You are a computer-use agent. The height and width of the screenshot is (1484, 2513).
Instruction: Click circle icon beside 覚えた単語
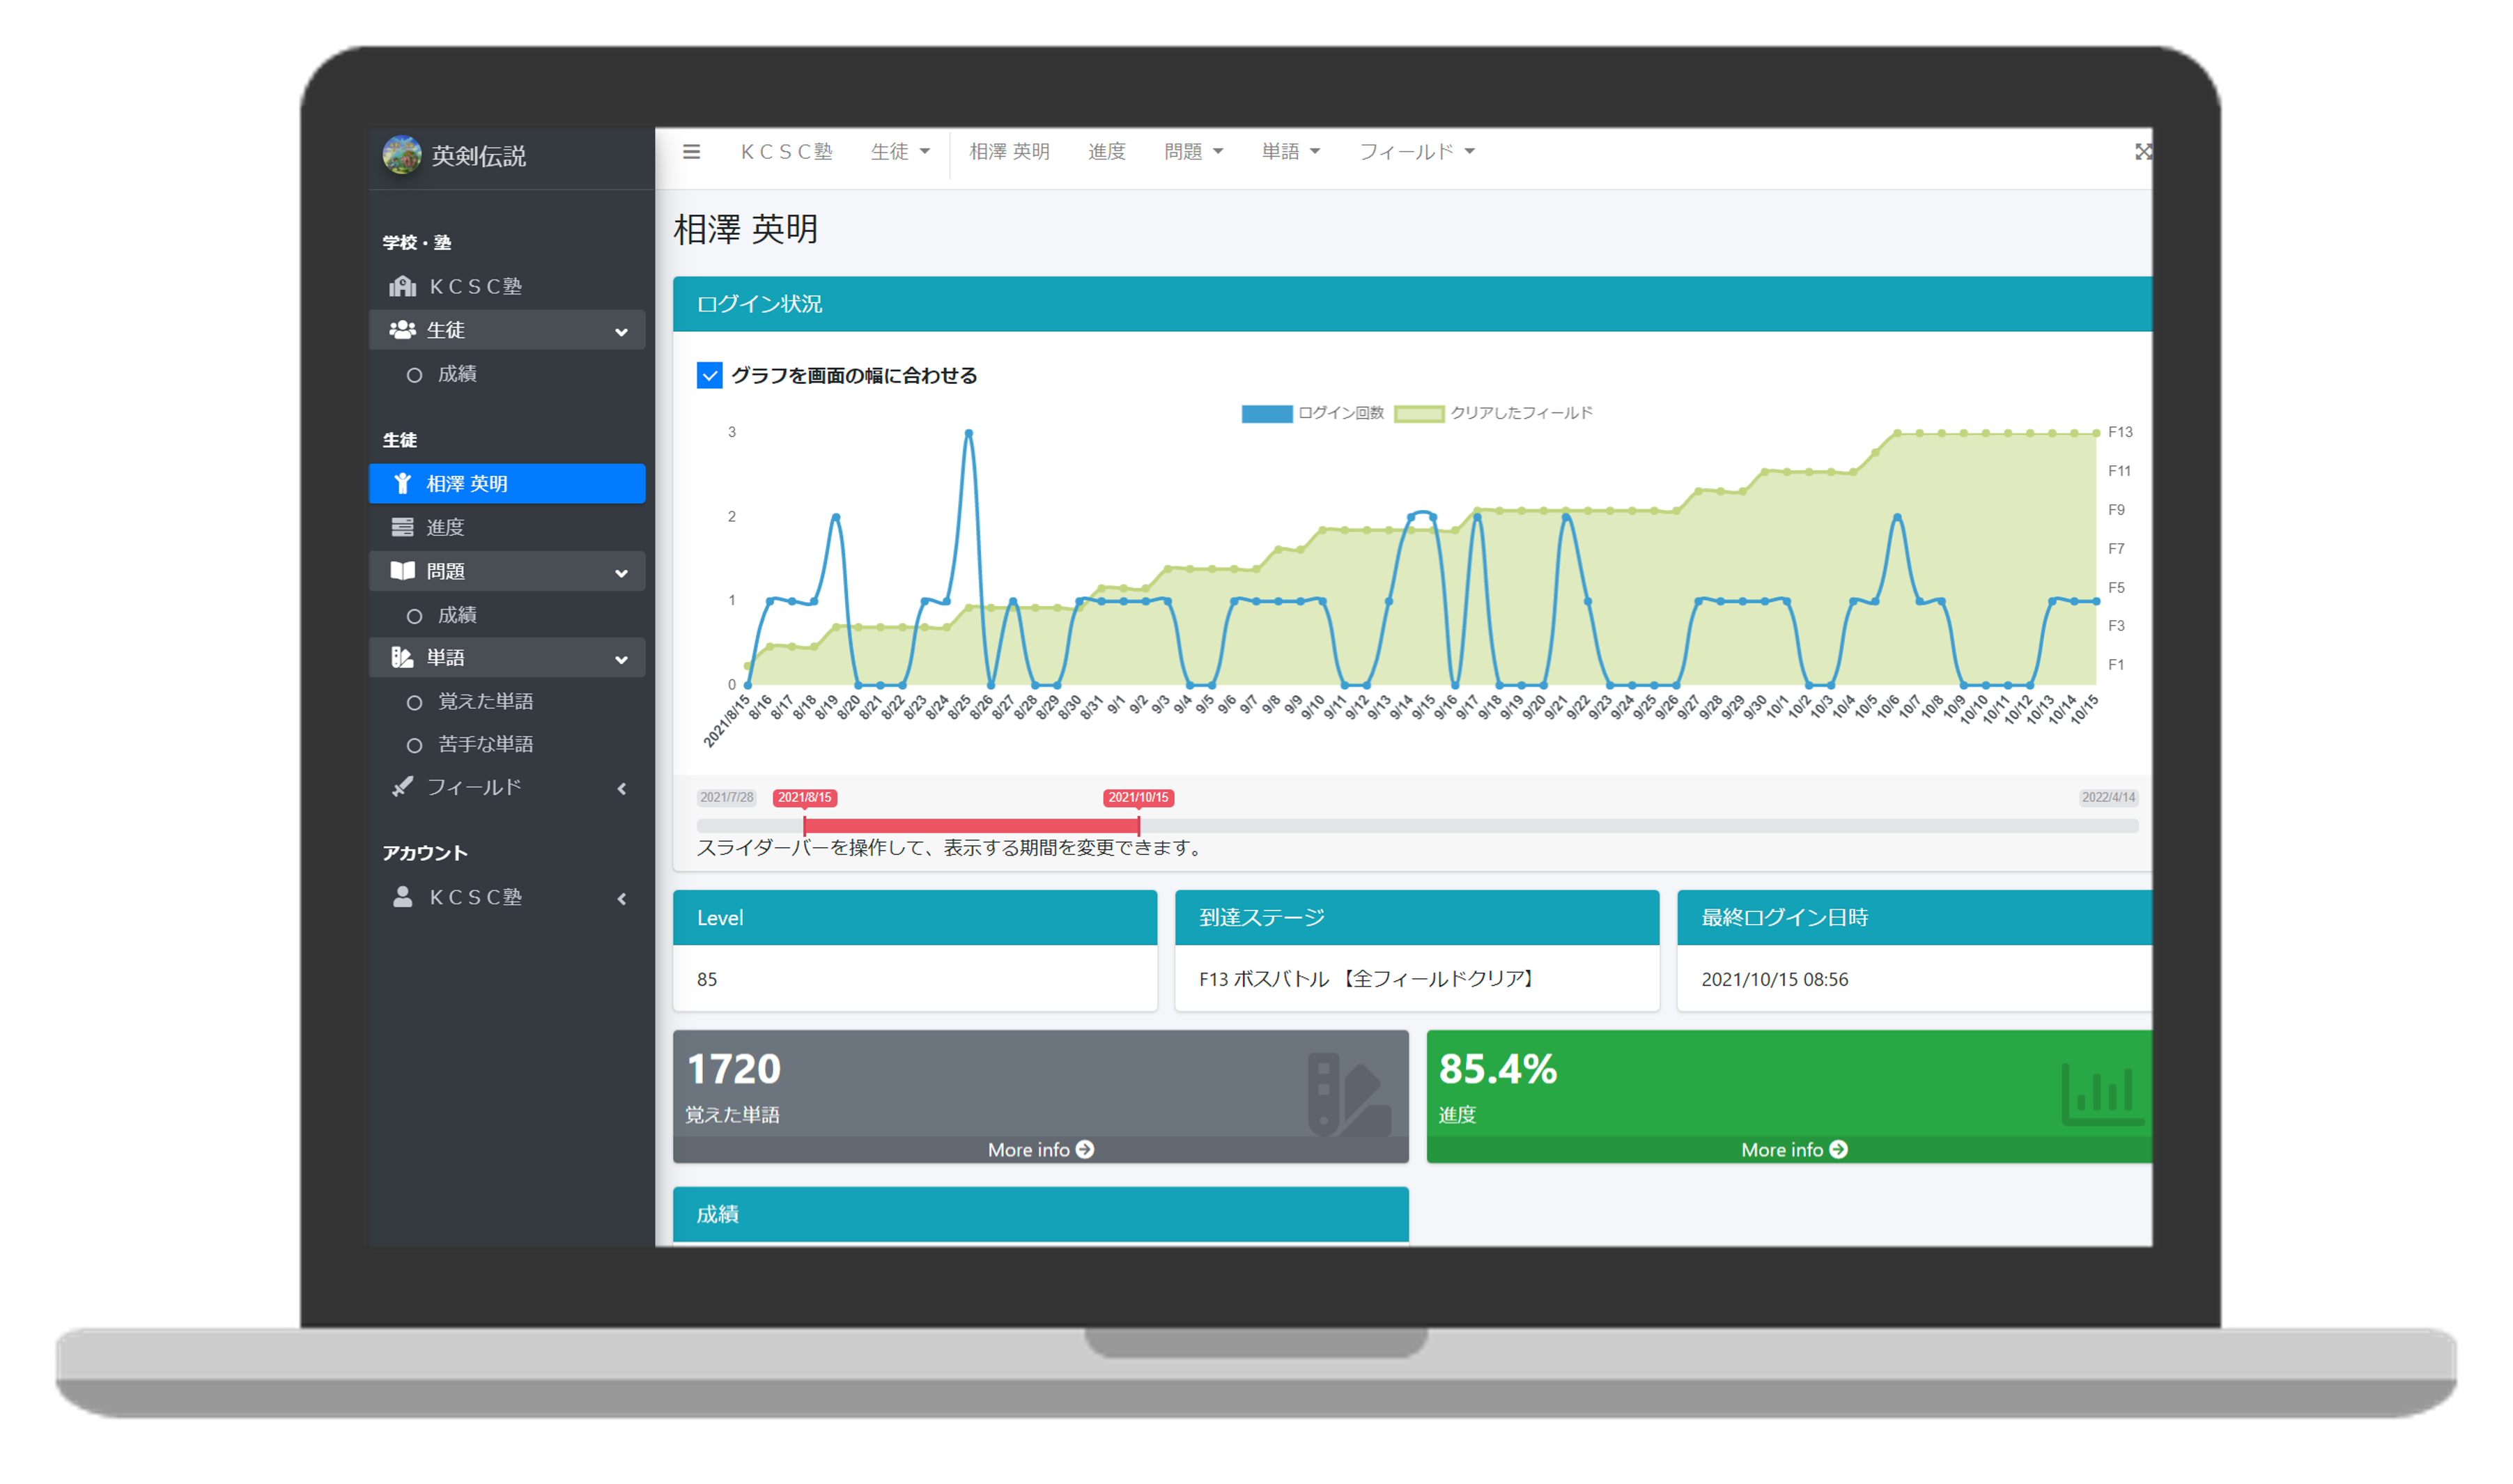pos(414,703)
